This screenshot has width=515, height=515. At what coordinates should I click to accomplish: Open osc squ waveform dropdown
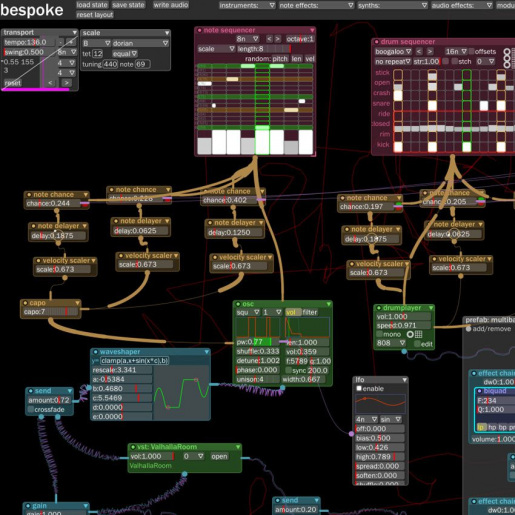click(248, 312)
